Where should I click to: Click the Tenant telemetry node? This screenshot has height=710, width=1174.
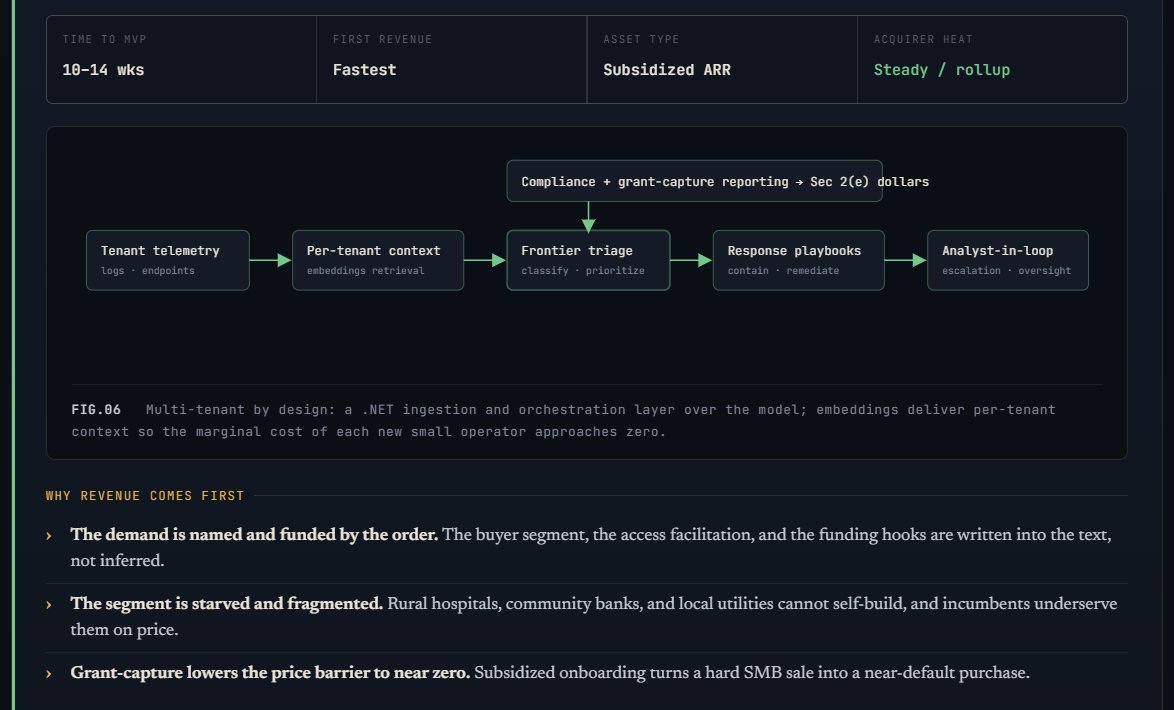(x=168, y=260)
